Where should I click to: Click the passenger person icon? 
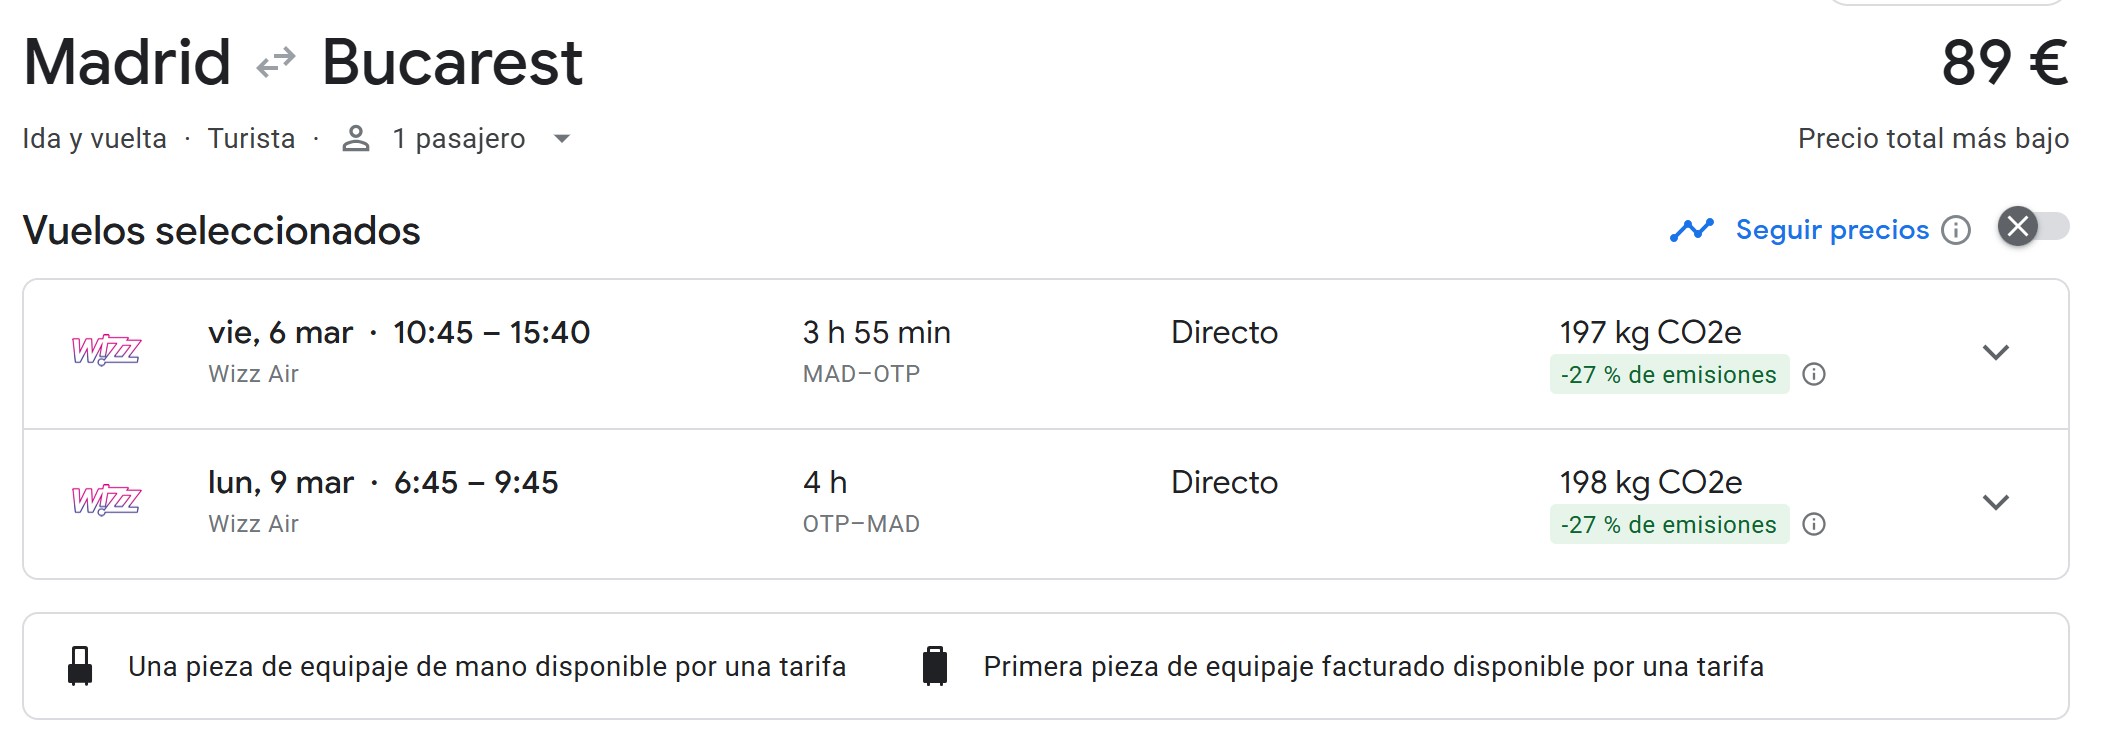point(356,138)
